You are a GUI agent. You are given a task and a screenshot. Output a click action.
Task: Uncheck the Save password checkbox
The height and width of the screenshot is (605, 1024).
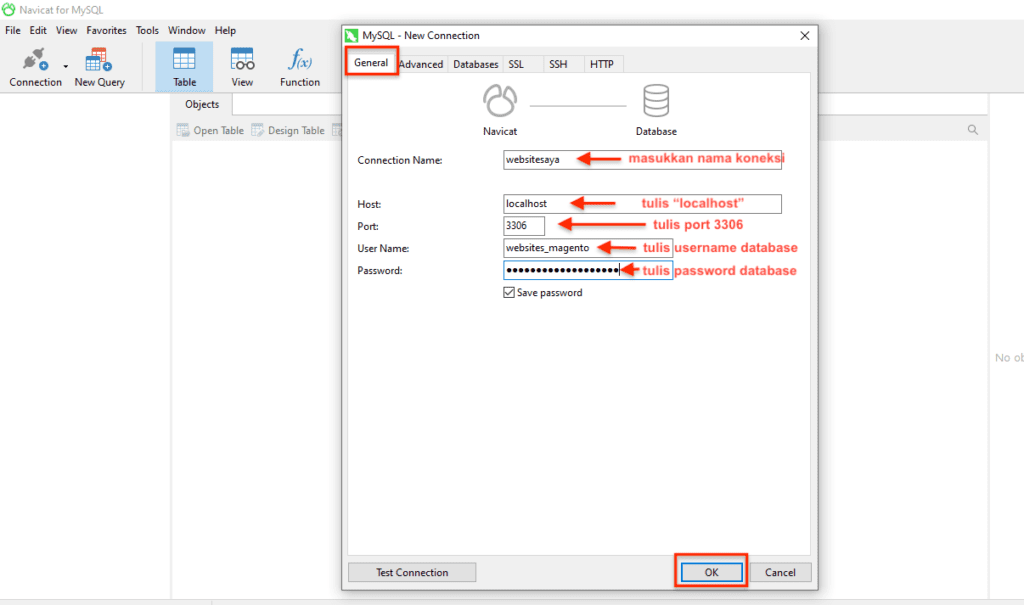pyautogui.click(x=509, y=292)
